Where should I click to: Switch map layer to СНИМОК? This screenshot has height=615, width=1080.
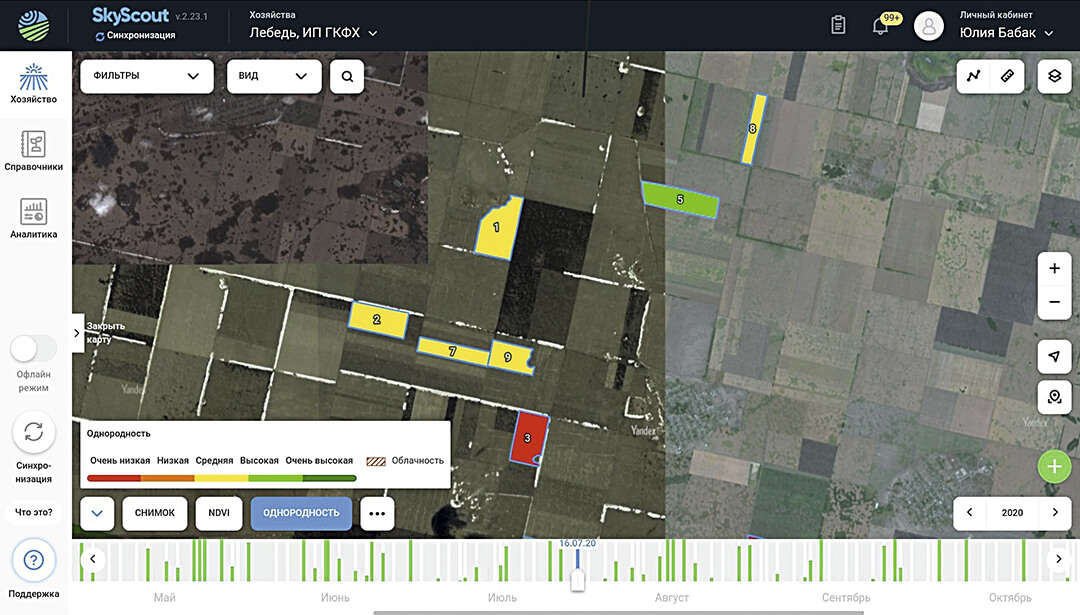[x=155, y=513]
